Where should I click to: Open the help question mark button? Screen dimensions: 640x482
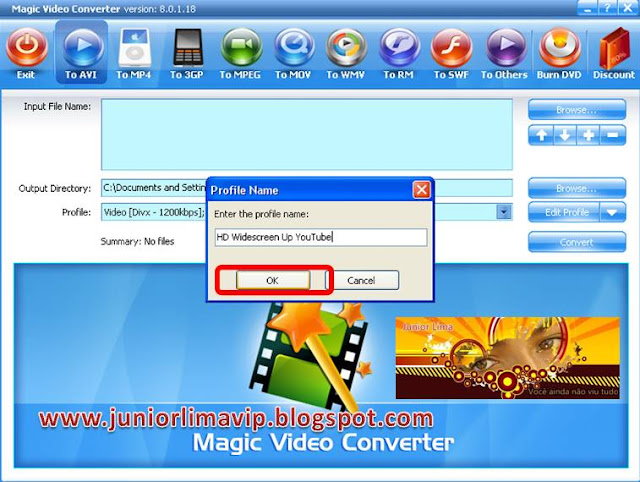click(x=607, y=7)
